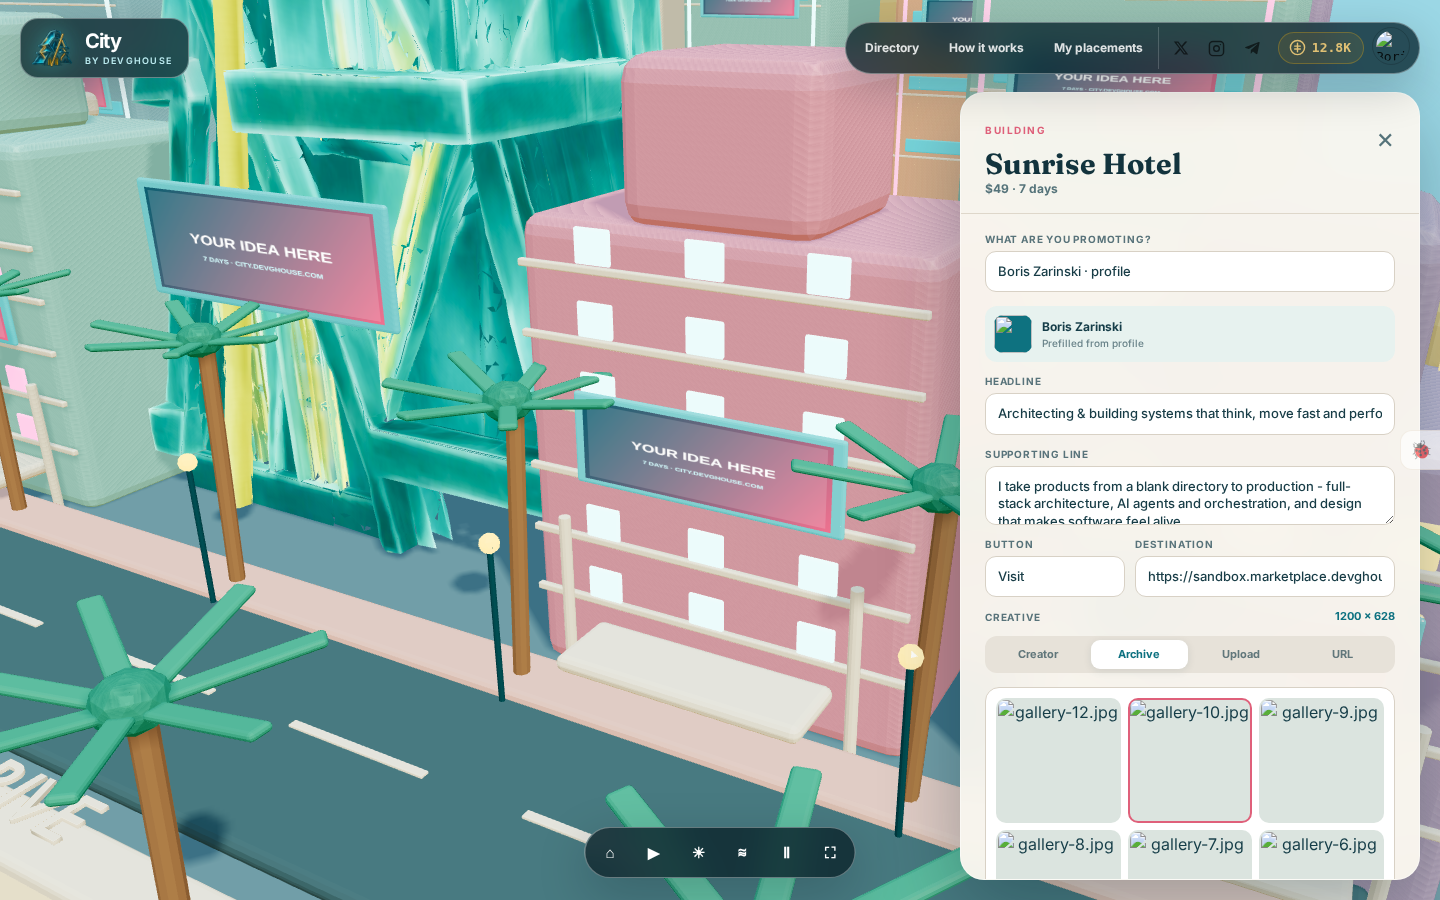Click the '1200 × 628' creative size text
This screenshot has width=1440, height=900.
(1364, 616)
